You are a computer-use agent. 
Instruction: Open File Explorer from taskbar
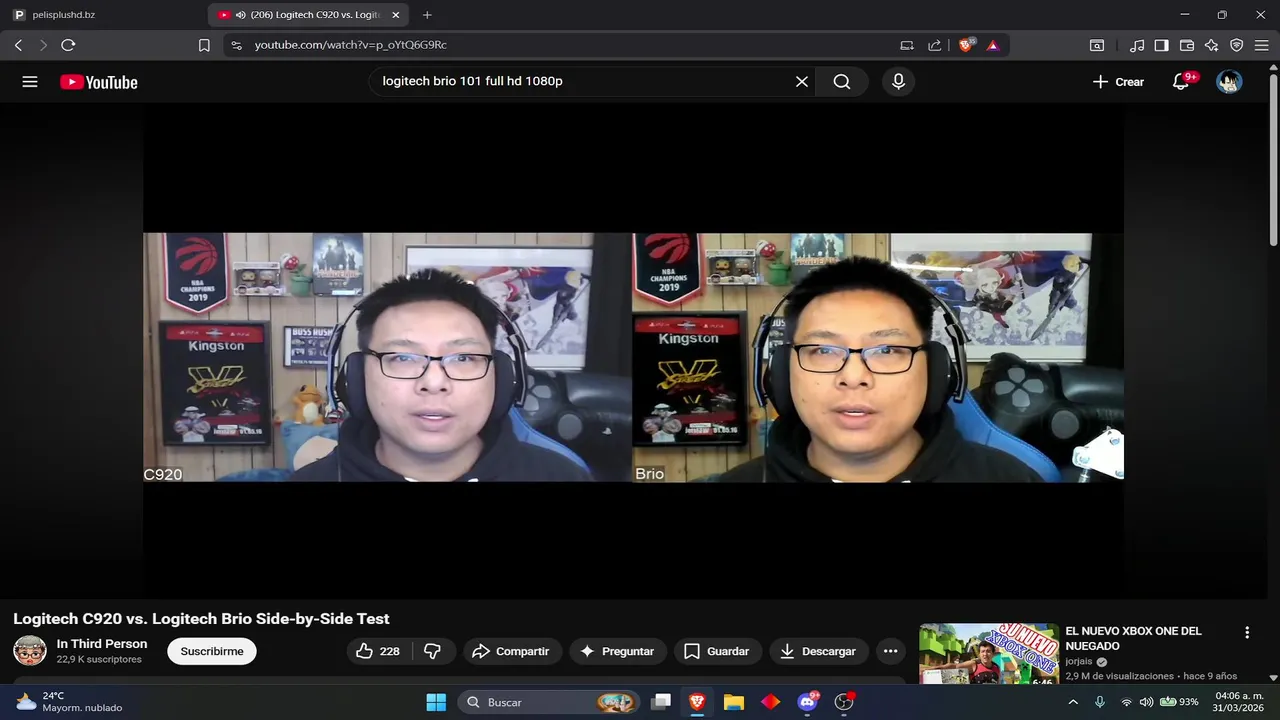(x=734, y=702)
